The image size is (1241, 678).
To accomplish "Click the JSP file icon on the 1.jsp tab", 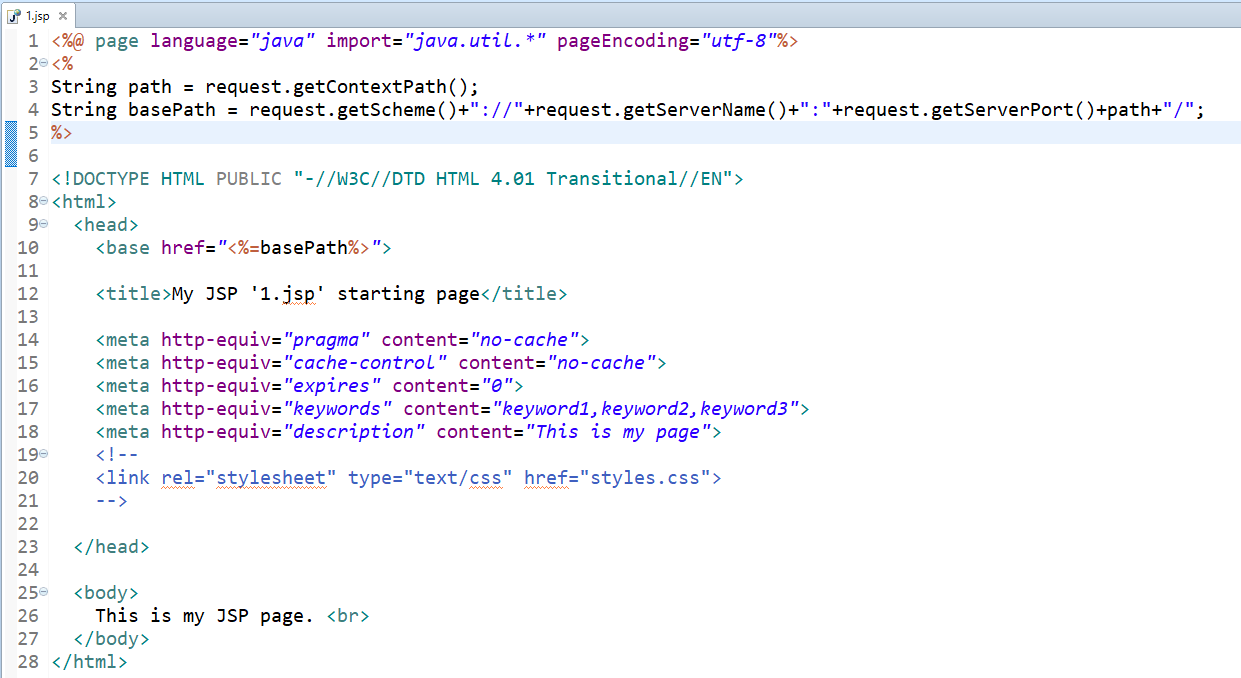I will click(14, 16).
